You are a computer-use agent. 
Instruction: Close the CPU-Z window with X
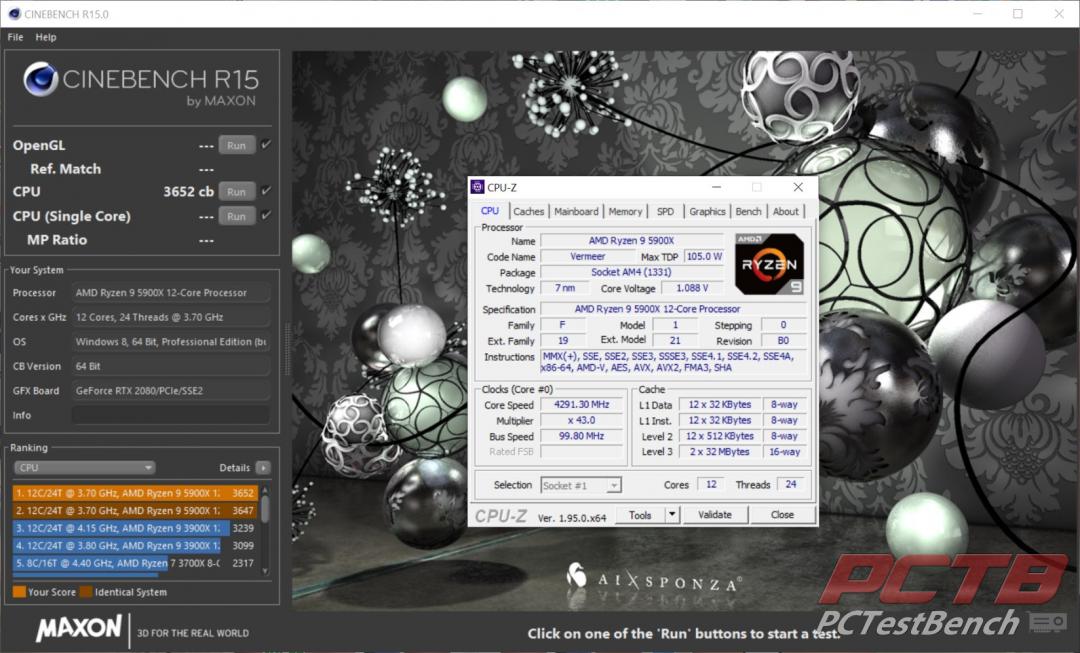click(x=798, y=187)
